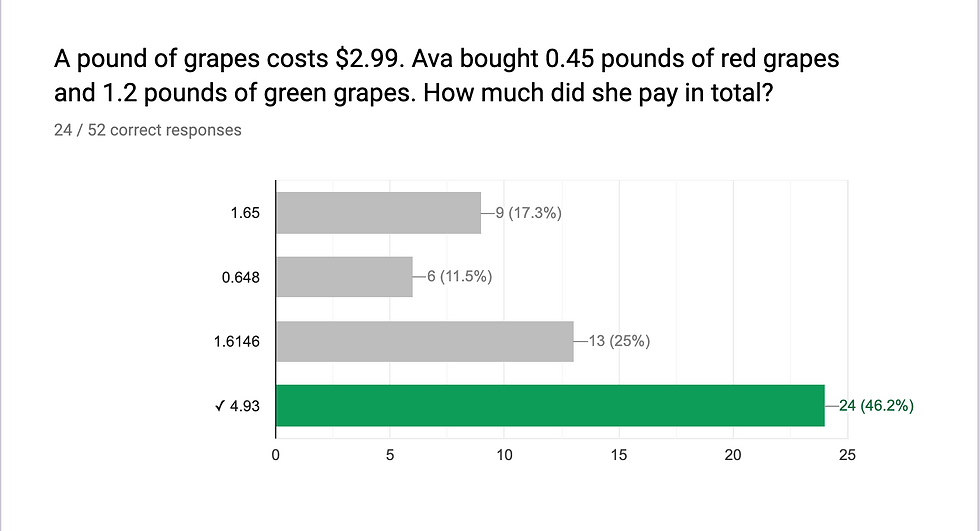This screenshot has height=531, width=980.
Task: Click the 15 tick on the x-axis
Action: (619, 453)
